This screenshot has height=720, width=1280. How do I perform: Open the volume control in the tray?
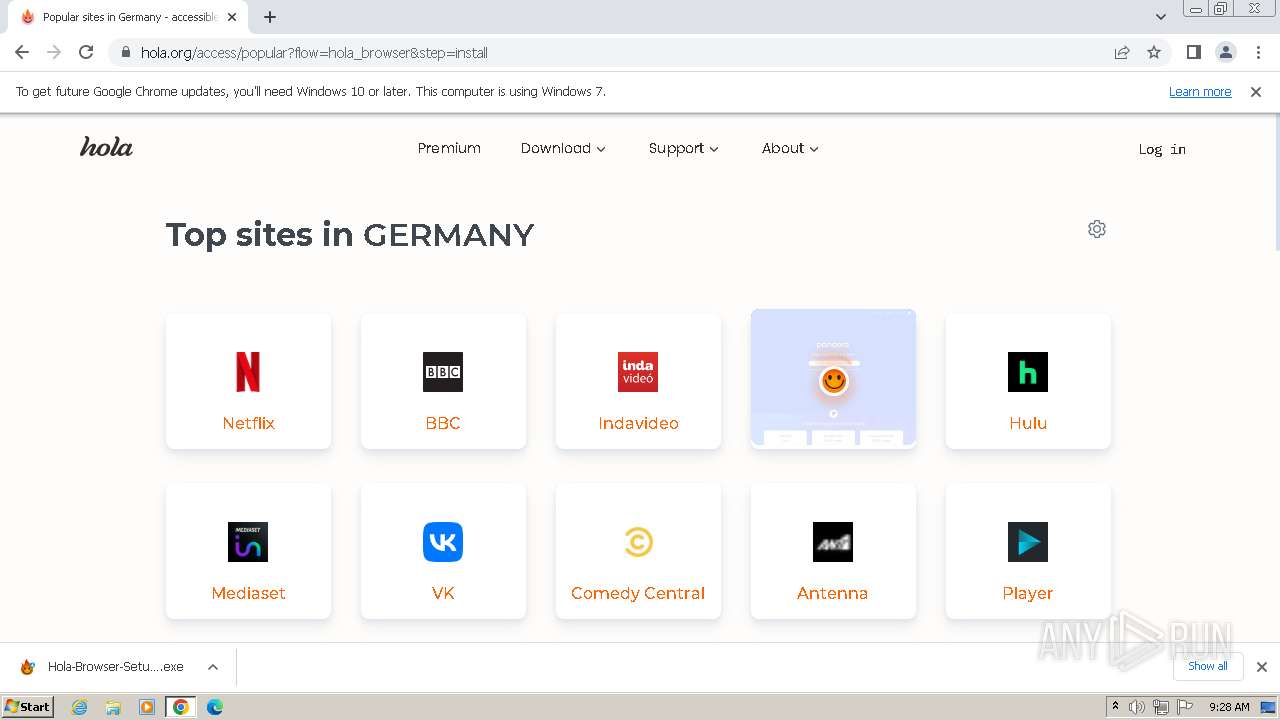1137,707
